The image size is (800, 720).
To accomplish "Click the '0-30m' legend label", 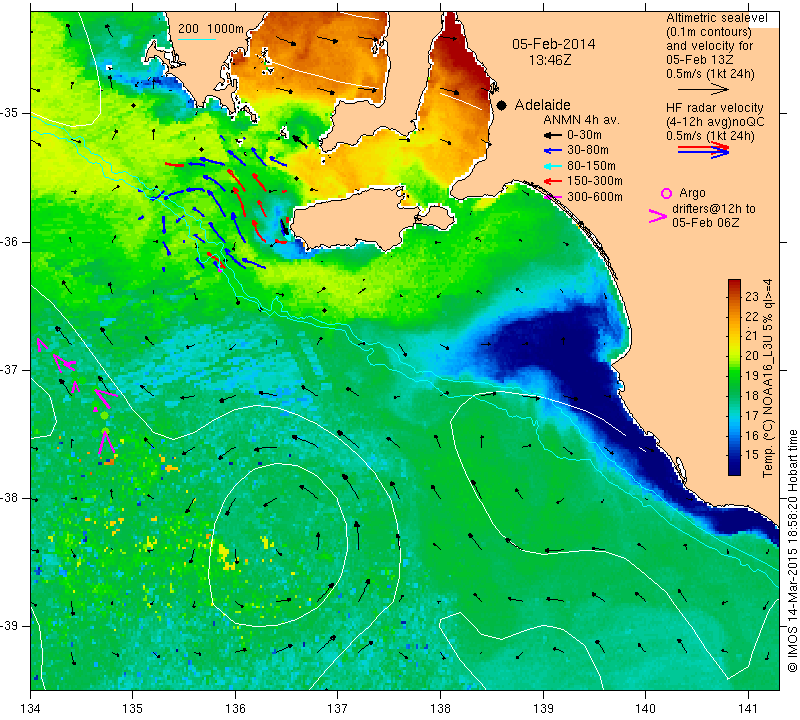I will (584, 135).
